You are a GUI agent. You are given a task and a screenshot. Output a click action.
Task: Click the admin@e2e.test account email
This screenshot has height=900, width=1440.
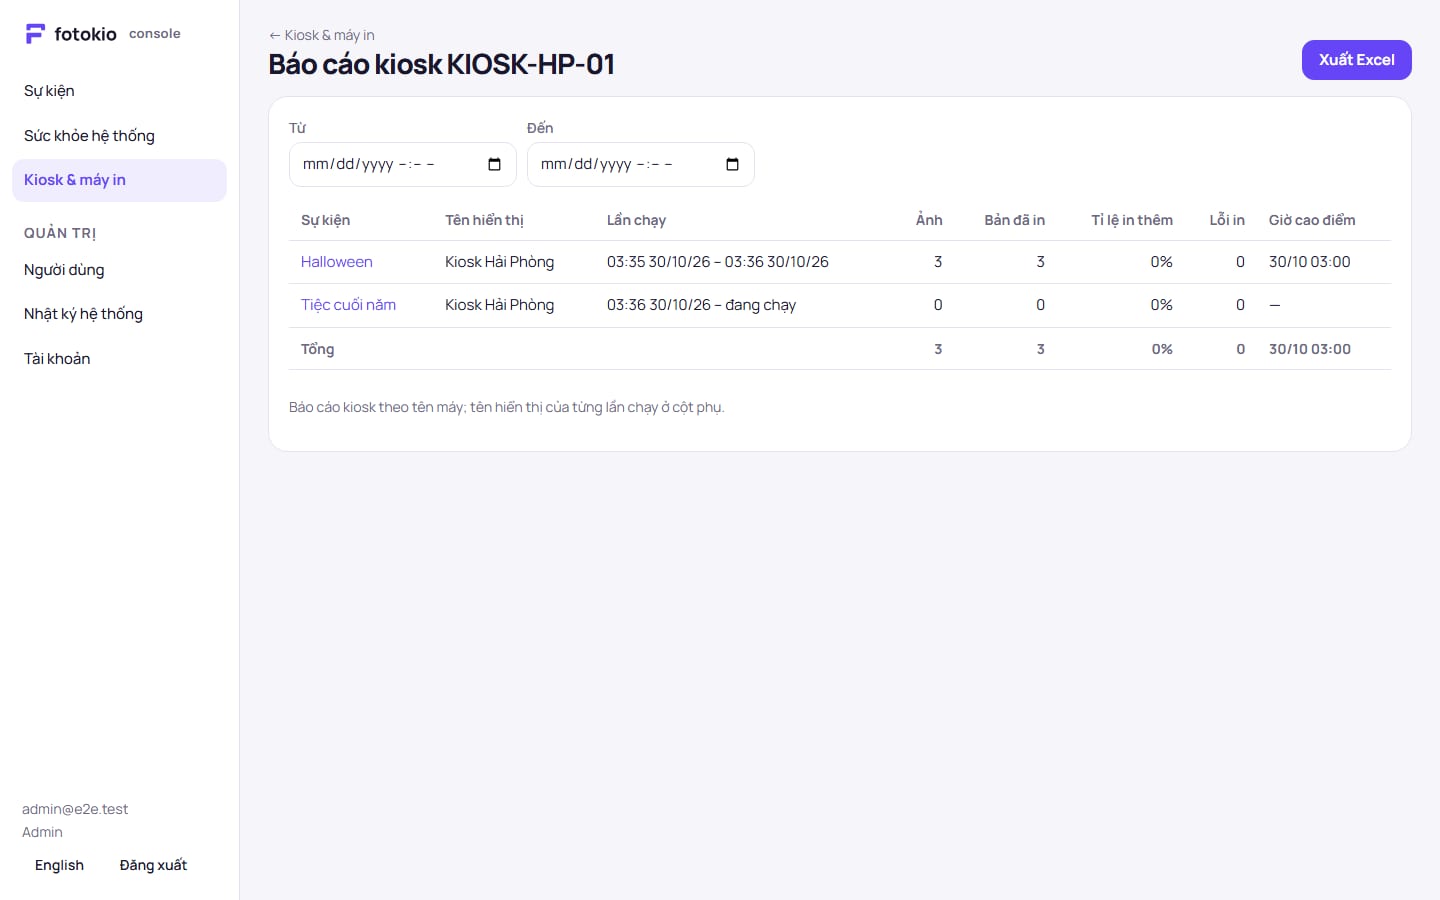tap(75, 809)
